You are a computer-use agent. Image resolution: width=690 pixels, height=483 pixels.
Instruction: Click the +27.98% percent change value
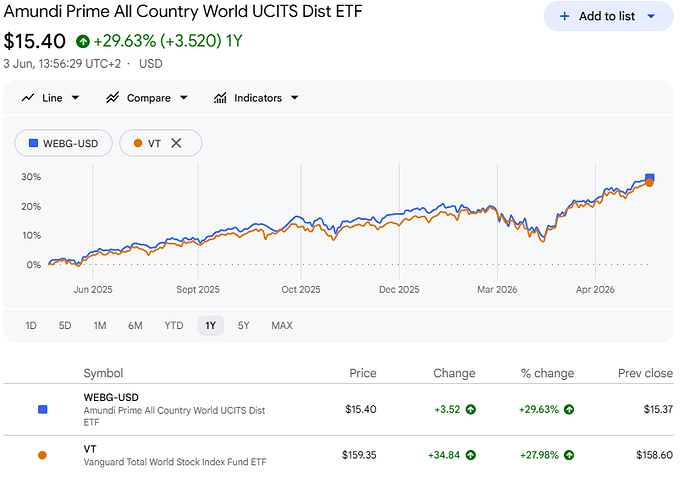point(539,455)
